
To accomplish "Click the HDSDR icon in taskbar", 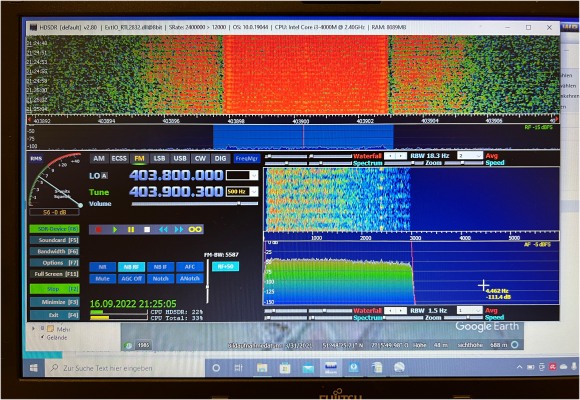I will [331, 367].
